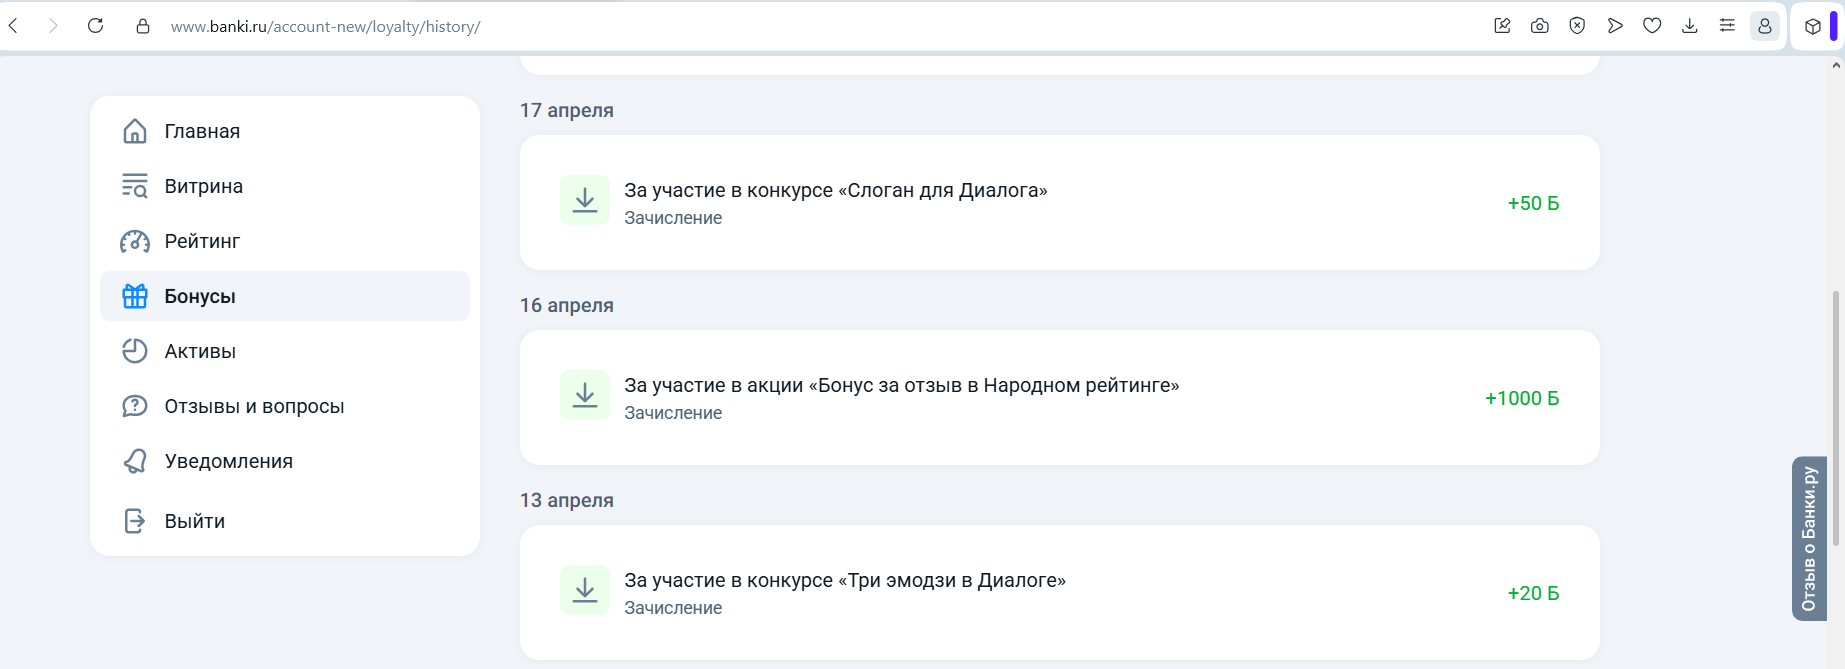Click the Отзыв о Банки.ру feedback tab
The image size is (1845, 669).
coord(1809,539)
